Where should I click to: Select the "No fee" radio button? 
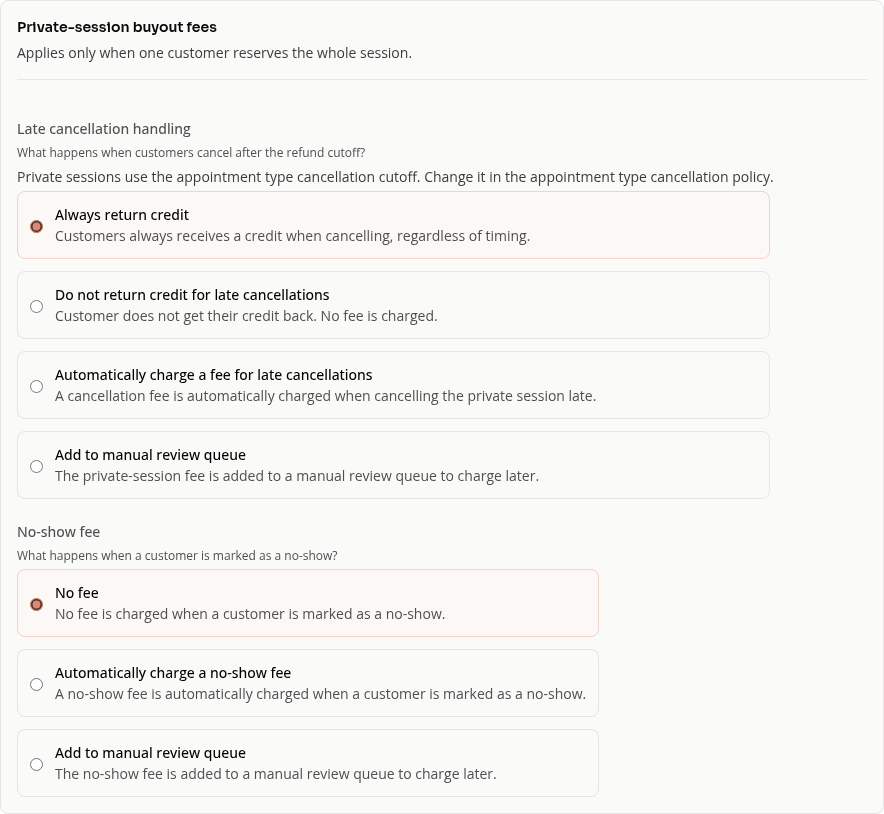37,604
